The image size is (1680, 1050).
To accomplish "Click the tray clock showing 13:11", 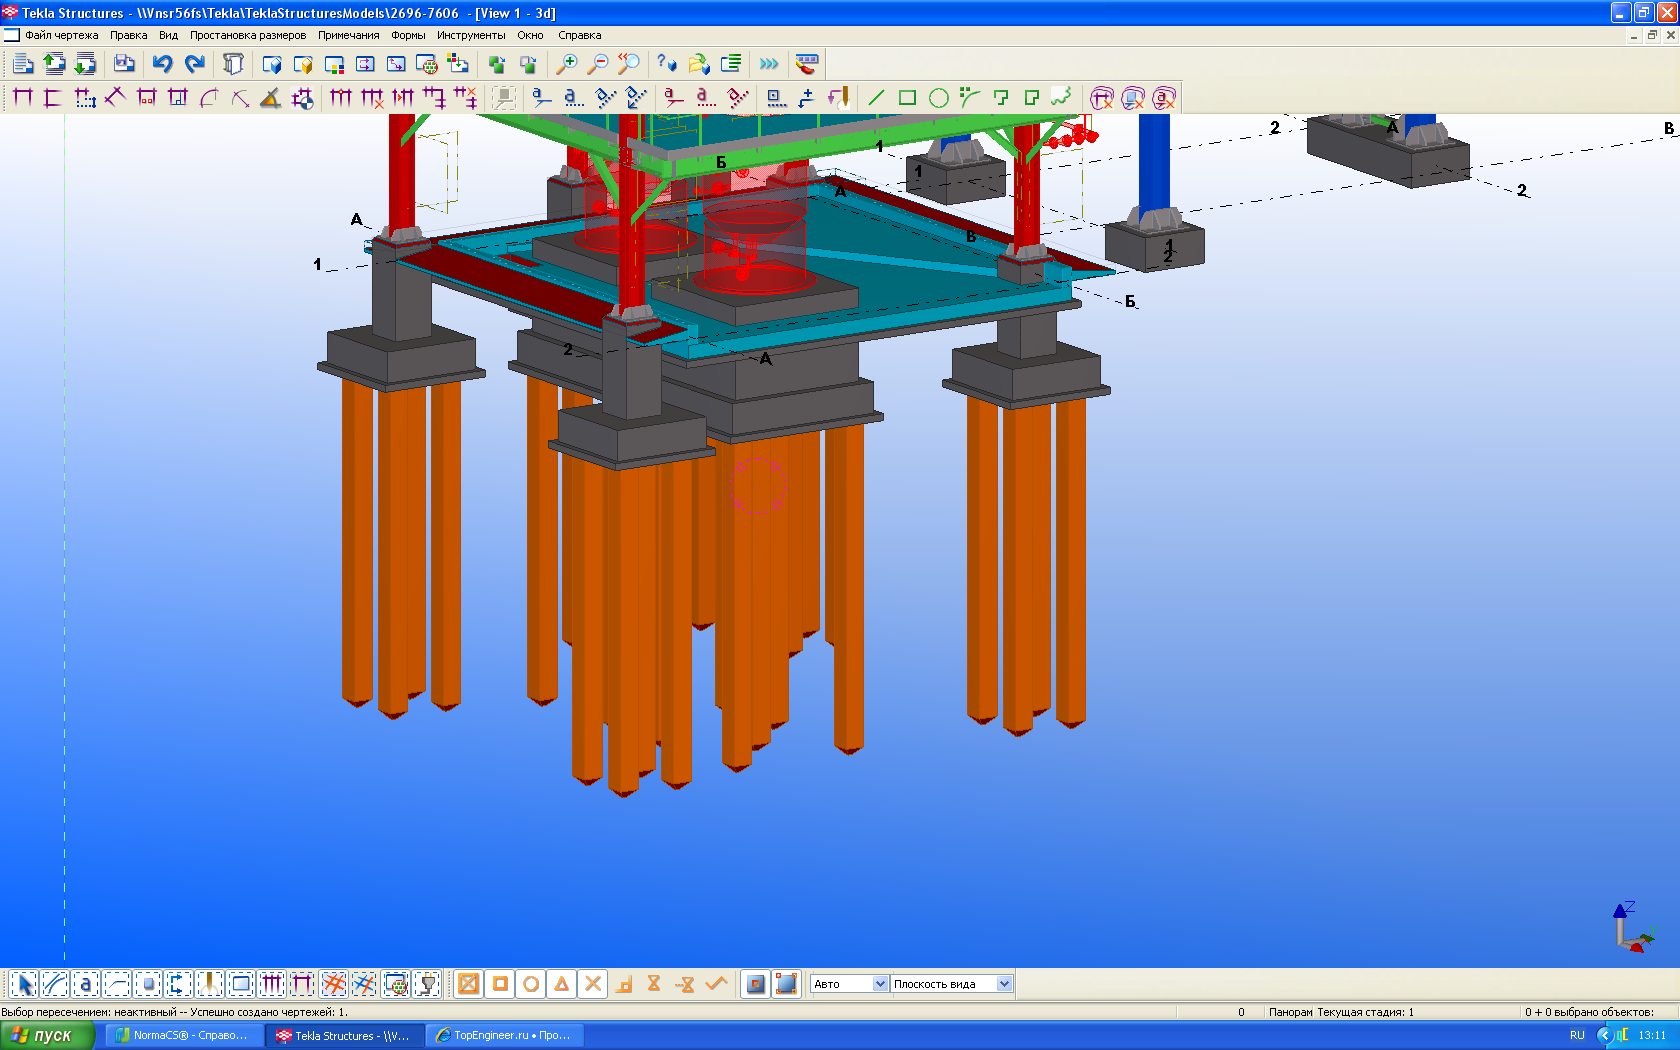I will click(1652, 1035).
